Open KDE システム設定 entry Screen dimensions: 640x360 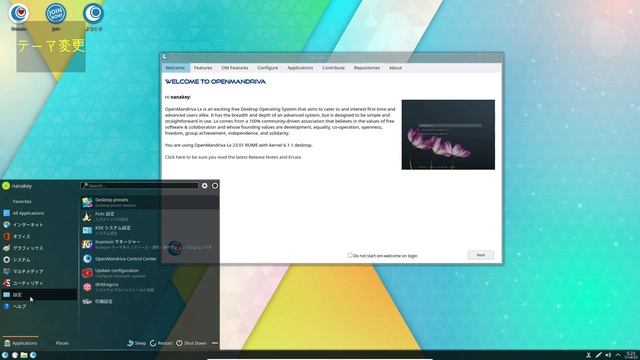pyautogui.click(x=149, y=231)
